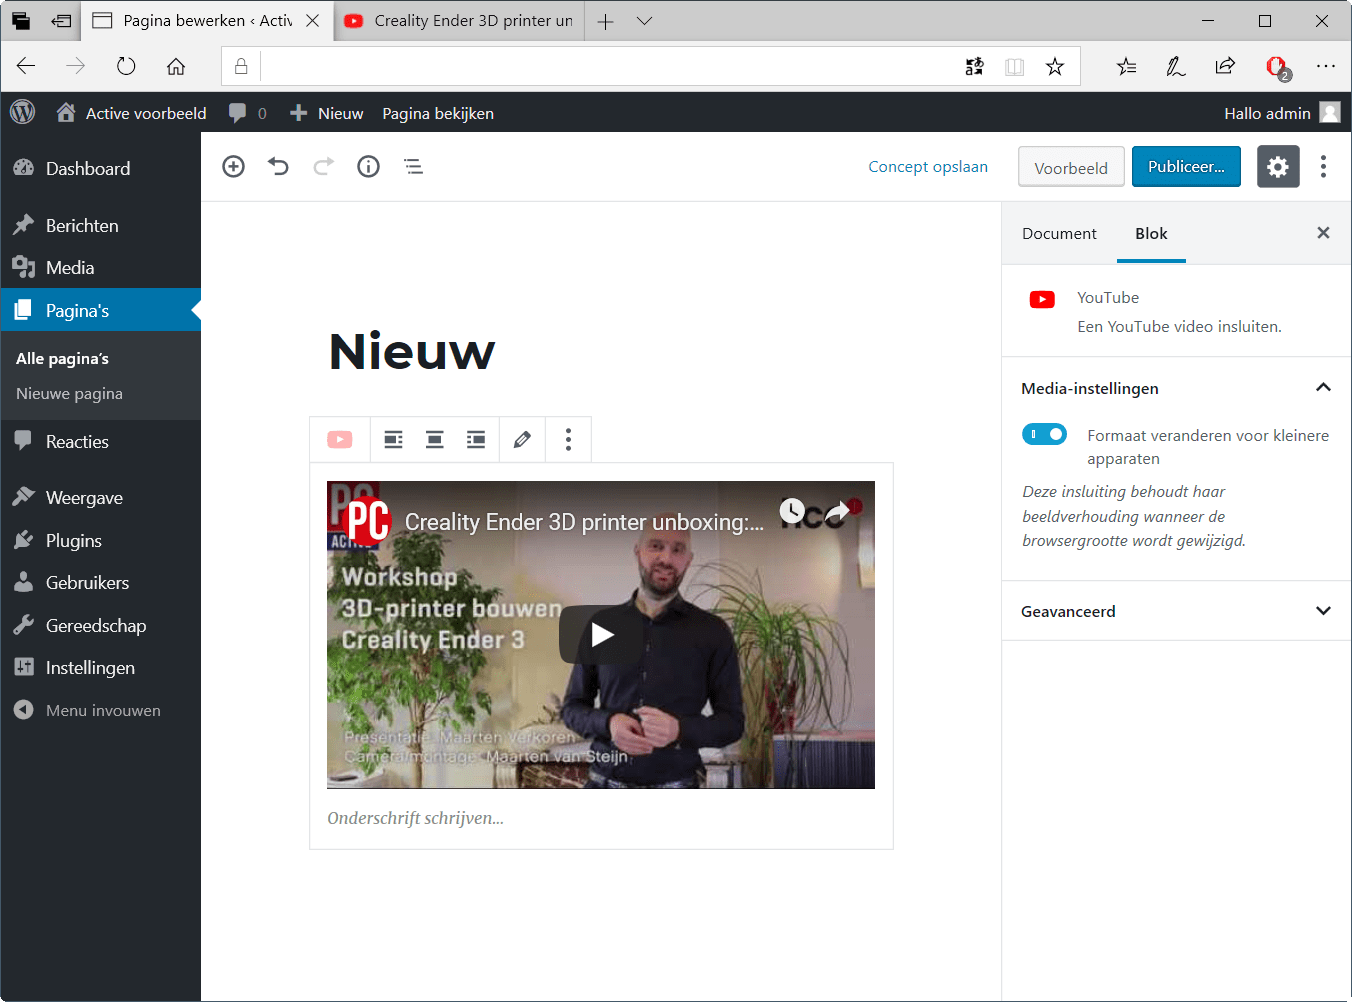The width and height of the screenshot is (1352, 1002).
Task: Open the editor more-options menu
Action: 1323,167
